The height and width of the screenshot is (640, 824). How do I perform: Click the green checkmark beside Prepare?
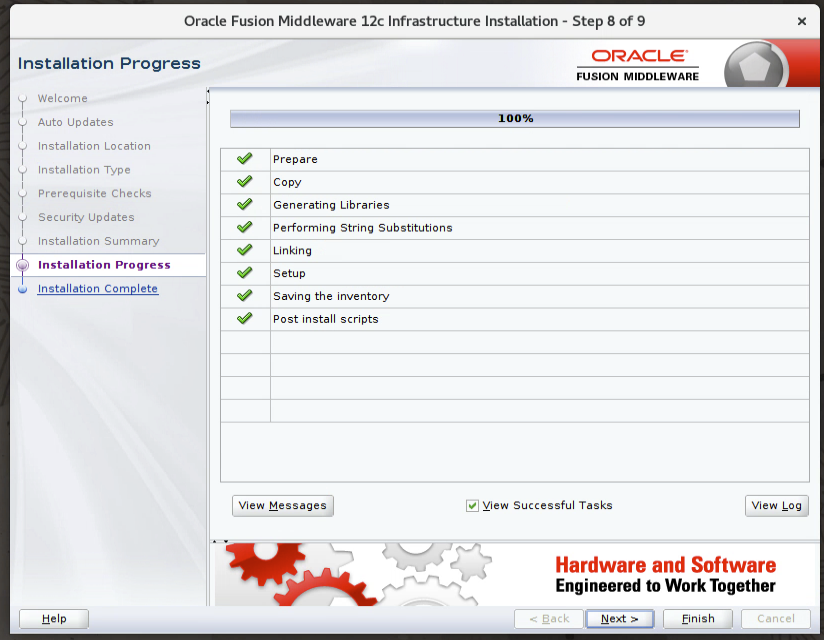click(x=244, y=158)
